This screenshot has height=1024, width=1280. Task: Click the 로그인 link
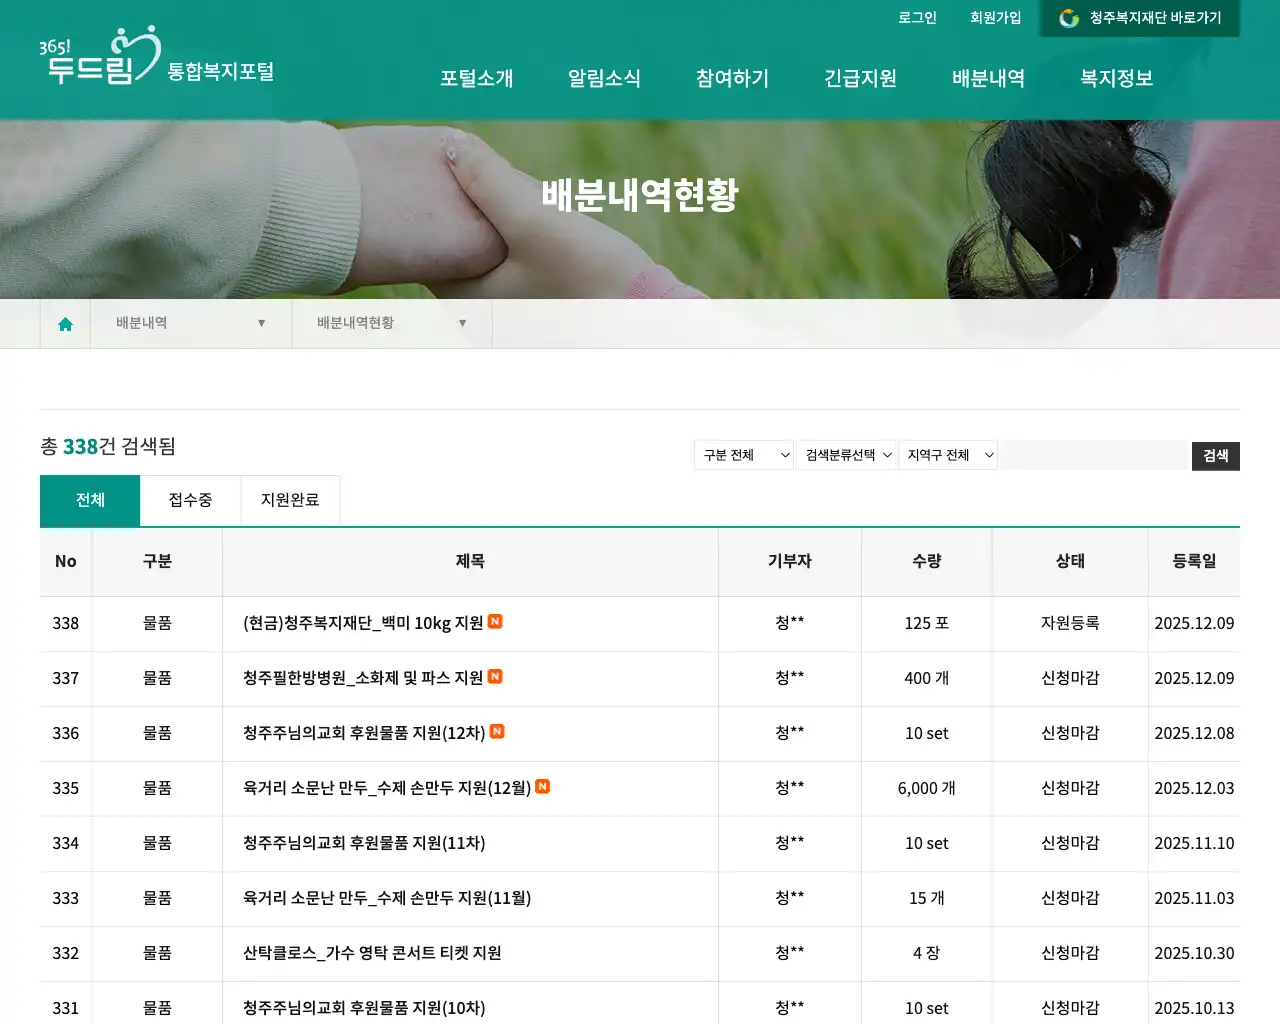(x=916, y=18)
